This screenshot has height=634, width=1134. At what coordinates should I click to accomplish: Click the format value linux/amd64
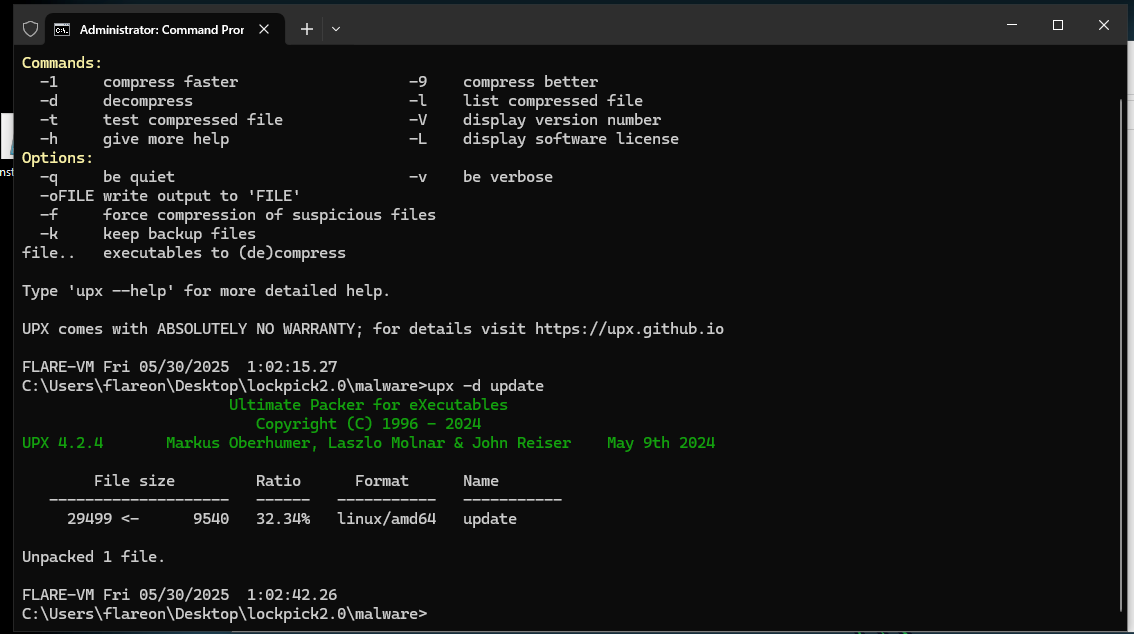[387, 519]
